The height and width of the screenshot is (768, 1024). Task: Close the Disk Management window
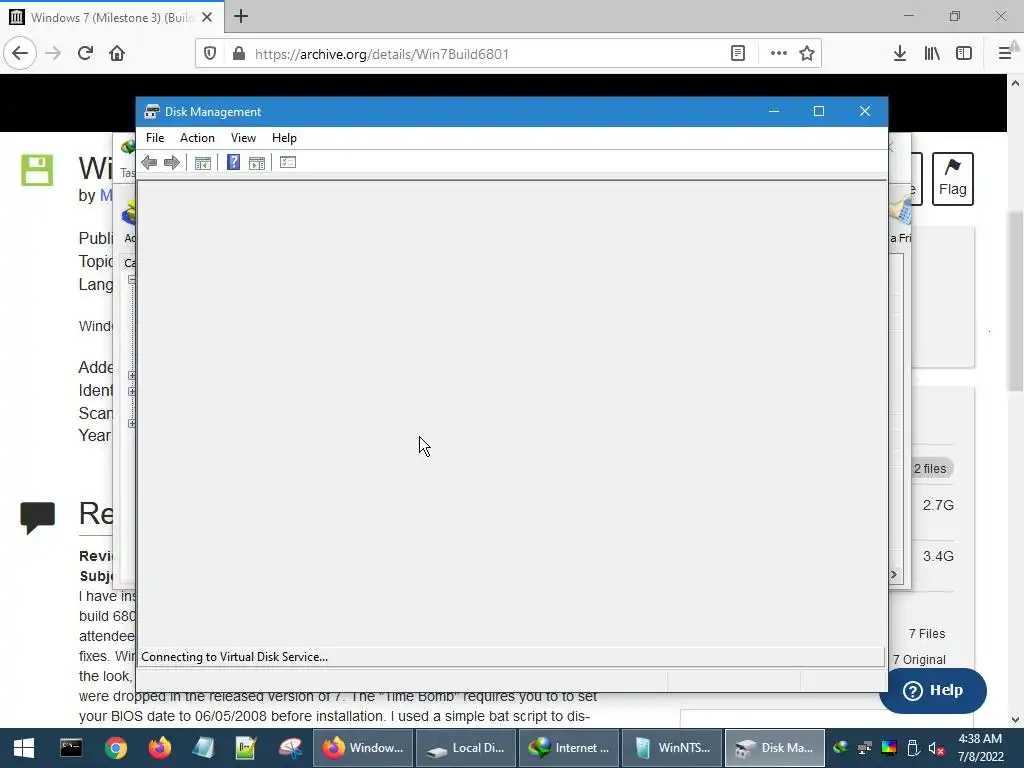click(865, 112)
